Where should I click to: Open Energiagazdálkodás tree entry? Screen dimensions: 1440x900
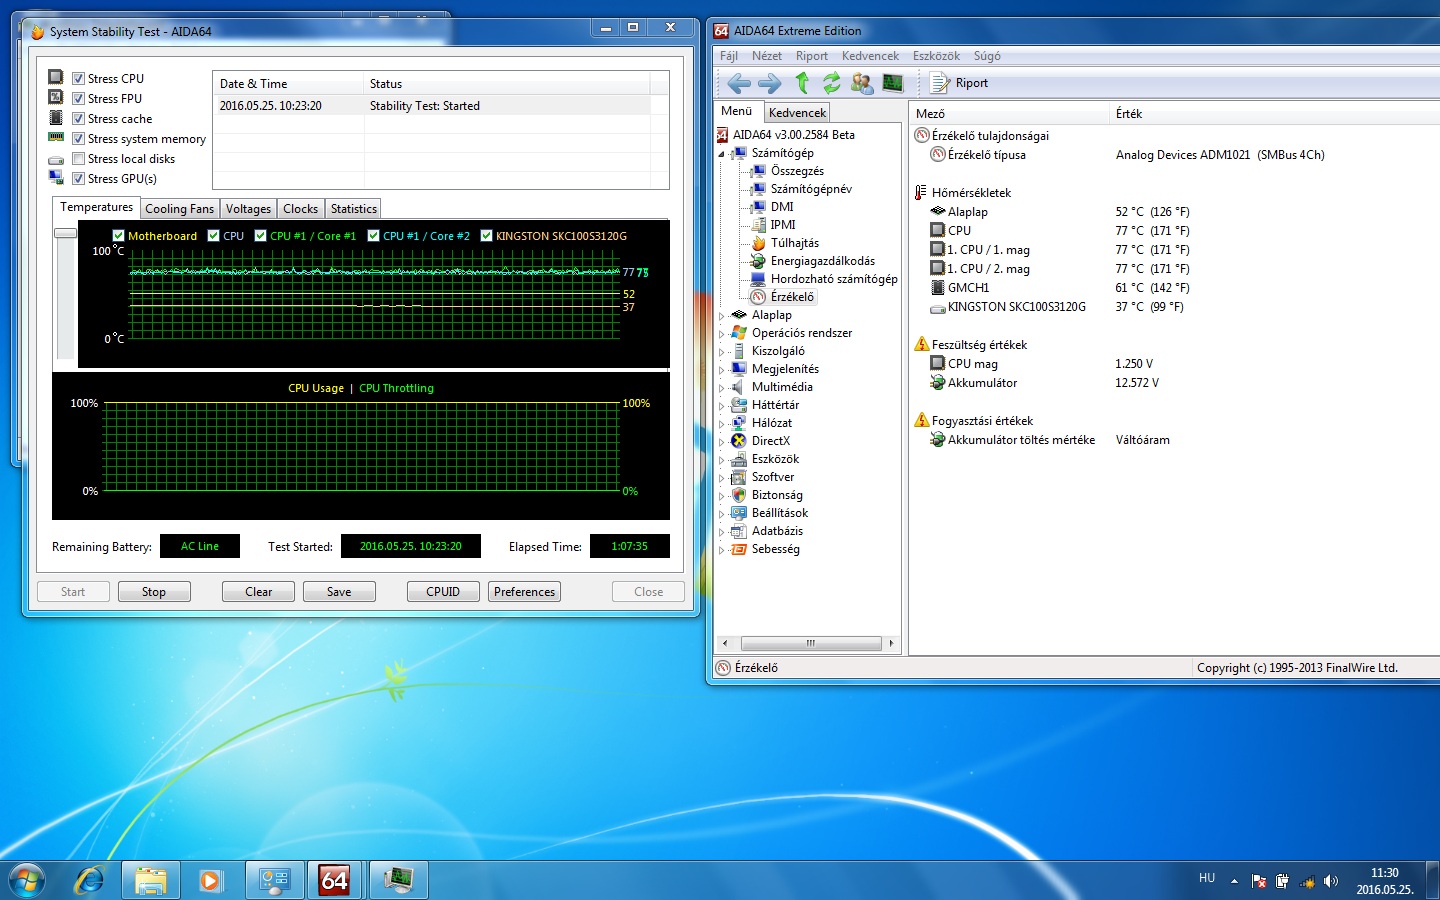pos(822,261)
